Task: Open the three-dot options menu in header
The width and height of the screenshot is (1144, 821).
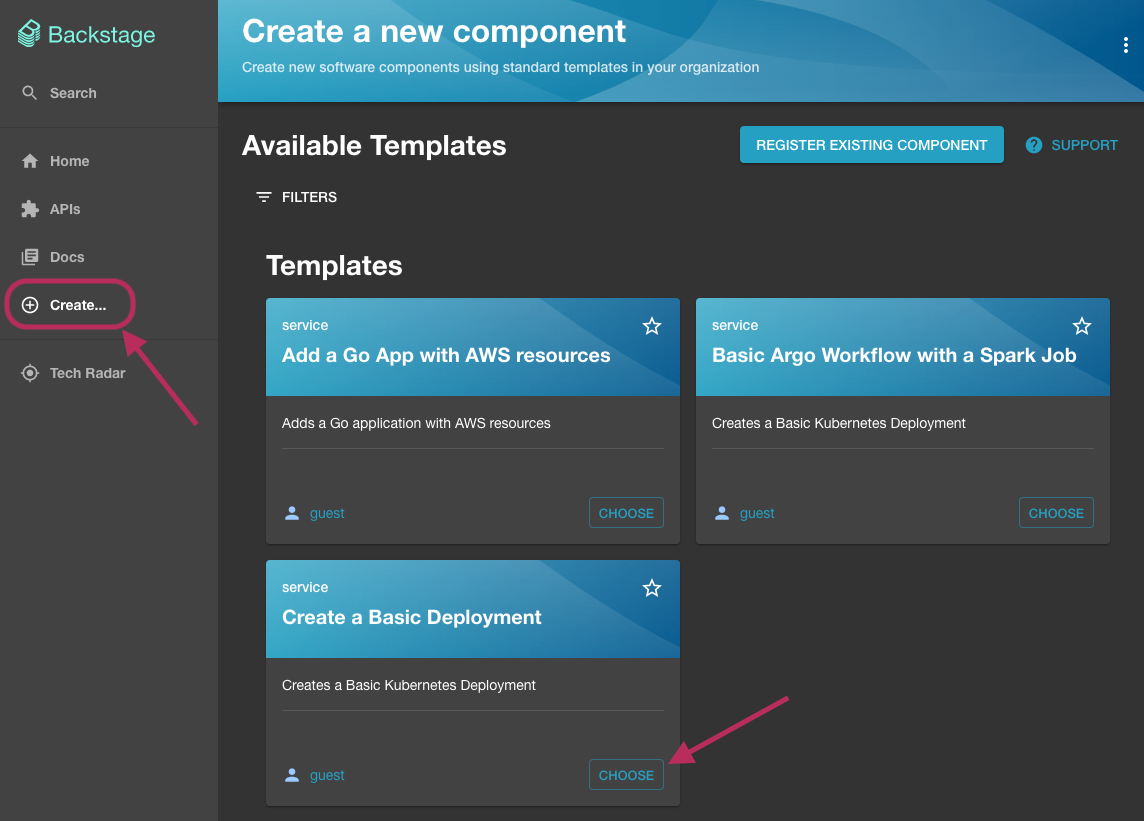Action: (x=1126, y=45)
